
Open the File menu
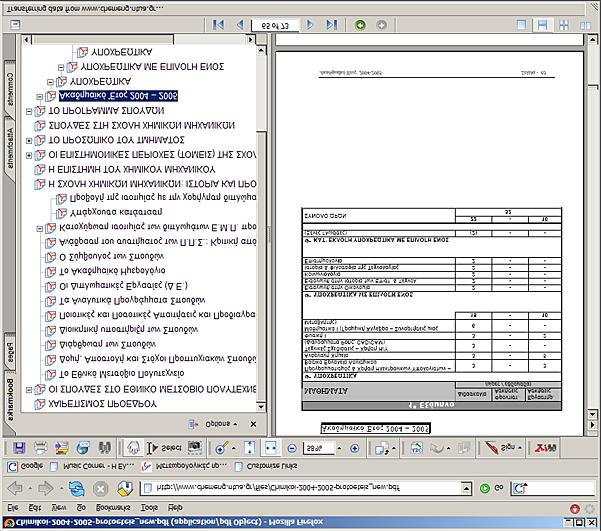(13, 507)
